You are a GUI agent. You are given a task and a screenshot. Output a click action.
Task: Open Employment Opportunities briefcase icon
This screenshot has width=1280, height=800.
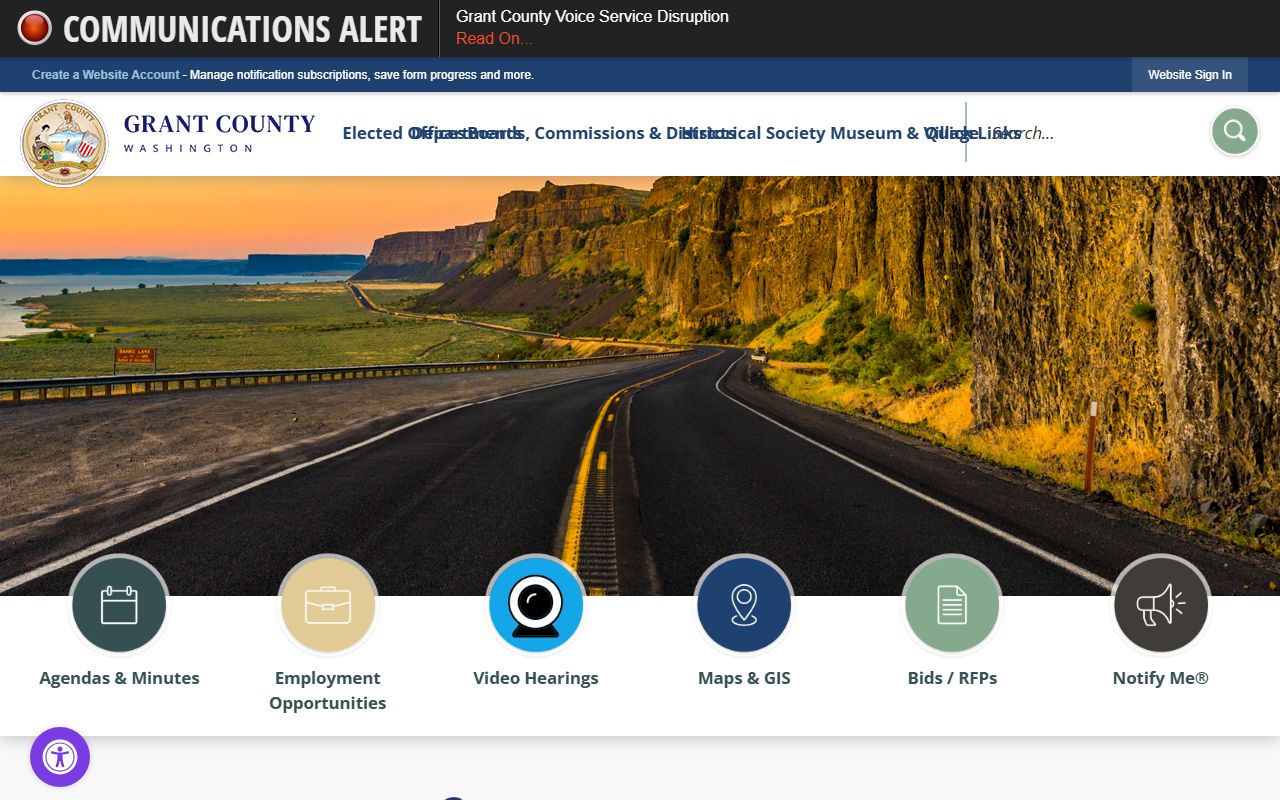pos(328,605)
